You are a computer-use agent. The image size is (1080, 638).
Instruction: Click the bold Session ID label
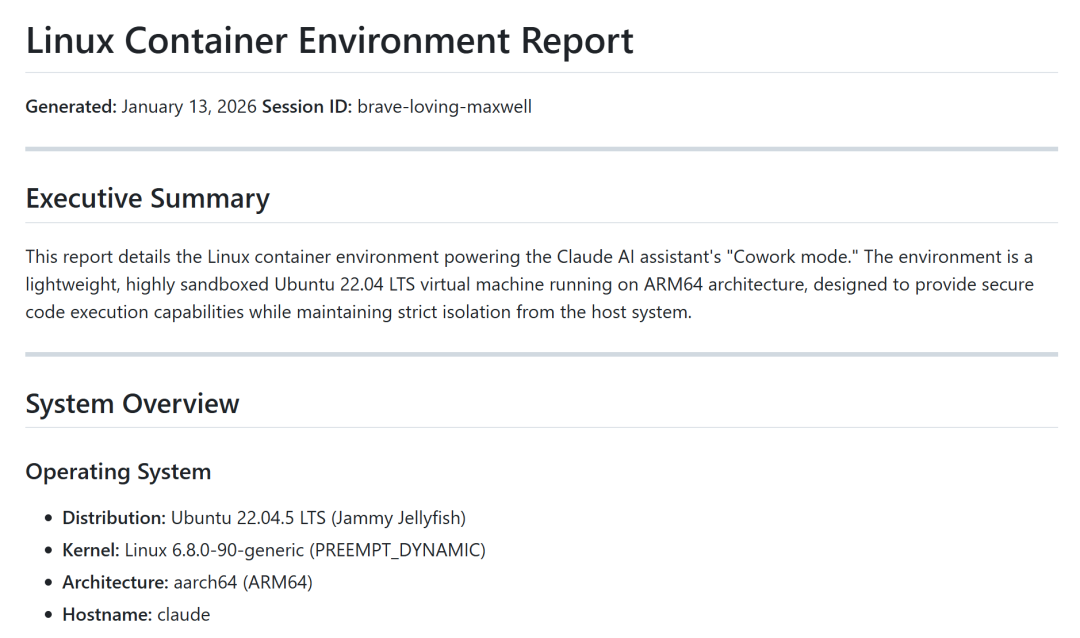coord(306,107)
